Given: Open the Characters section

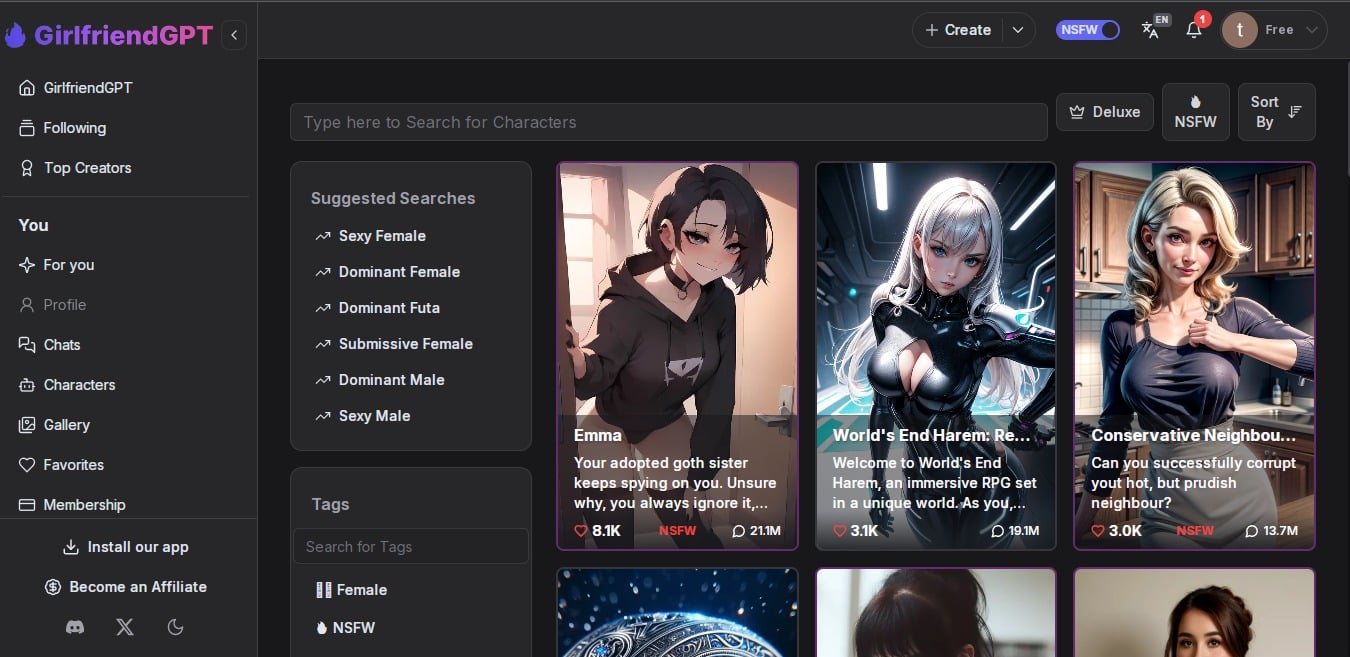Looking at the screenshot, I should (68, 385).
